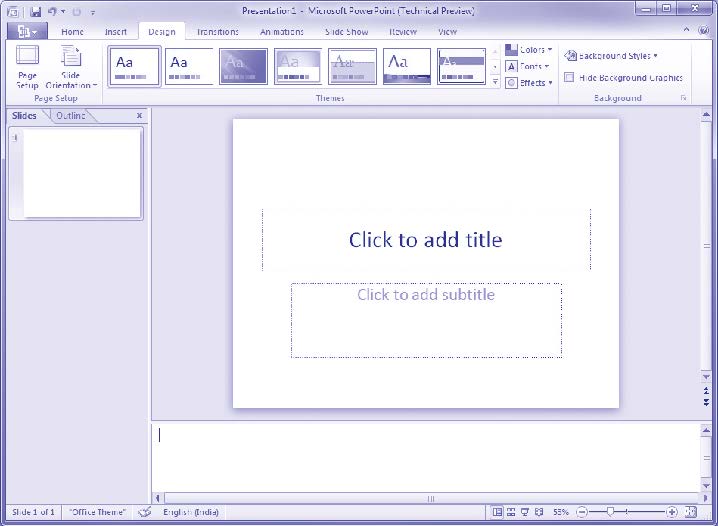
Task: Expand the full Themes gallery (More arrow)
Action: pyautogui.click(x=495, y=81)
